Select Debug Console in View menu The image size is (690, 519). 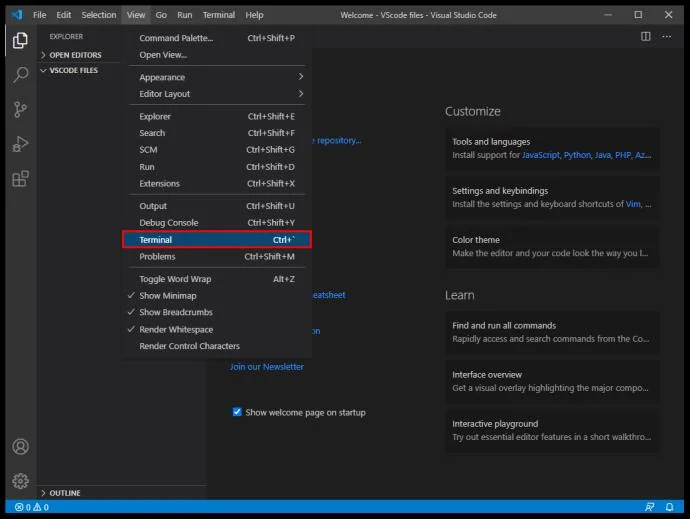[217, 223]
